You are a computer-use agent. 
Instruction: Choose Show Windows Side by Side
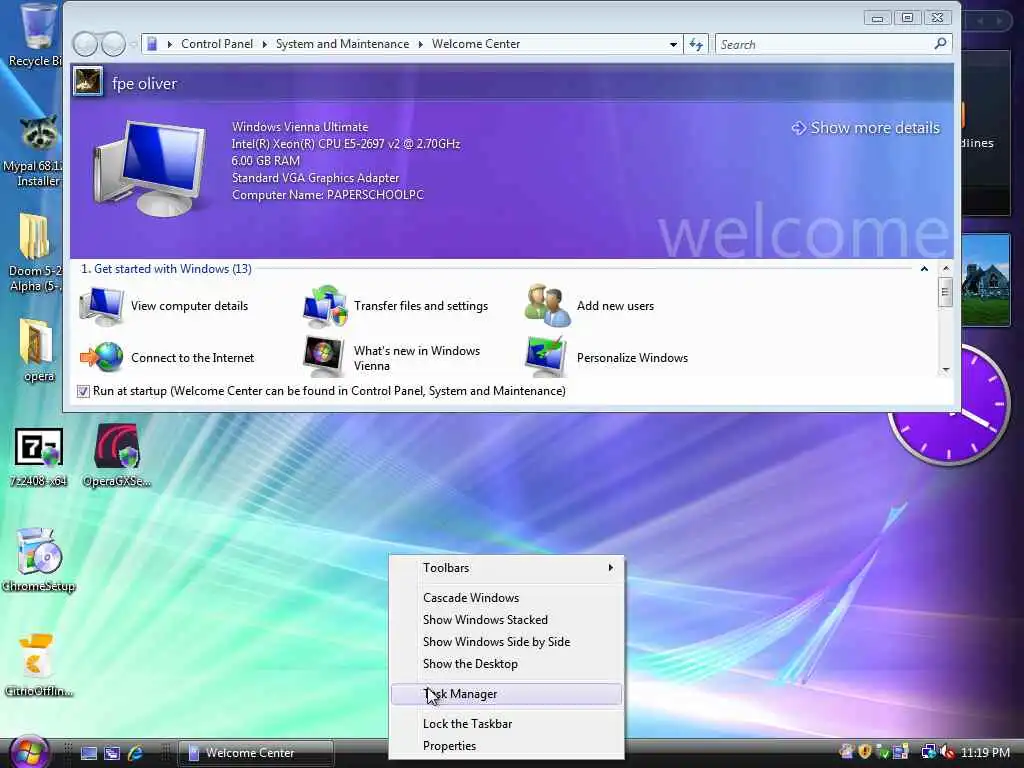(506, 642)
